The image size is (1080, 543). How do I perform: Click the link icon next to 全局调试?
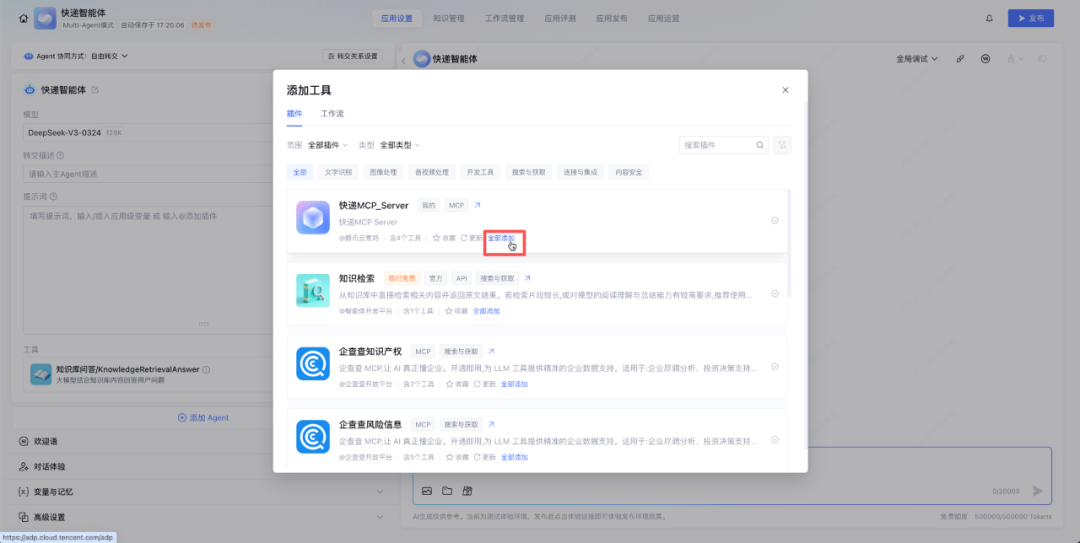(960, 59)
